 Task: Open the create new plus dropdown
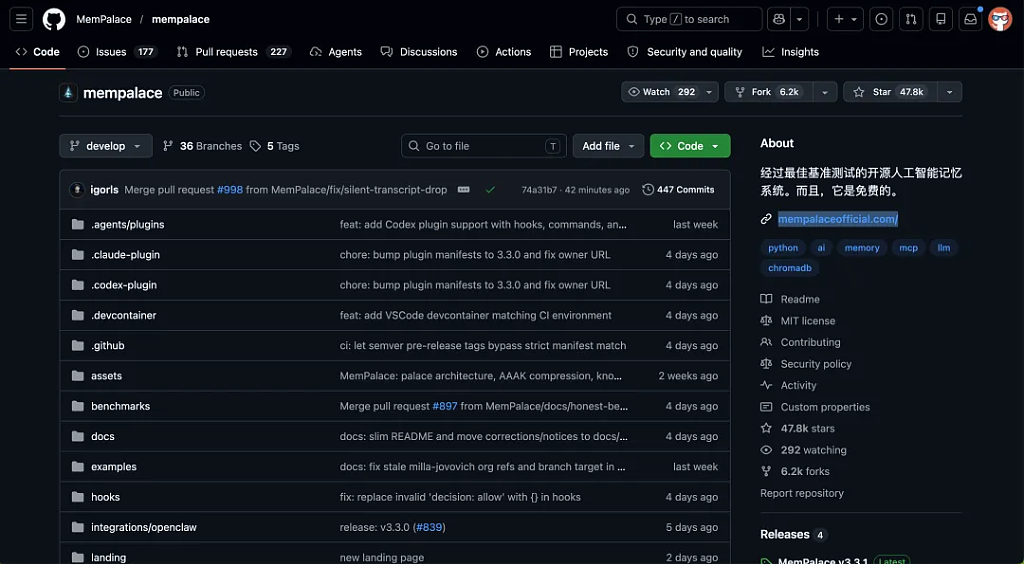(x=846, y=20)
